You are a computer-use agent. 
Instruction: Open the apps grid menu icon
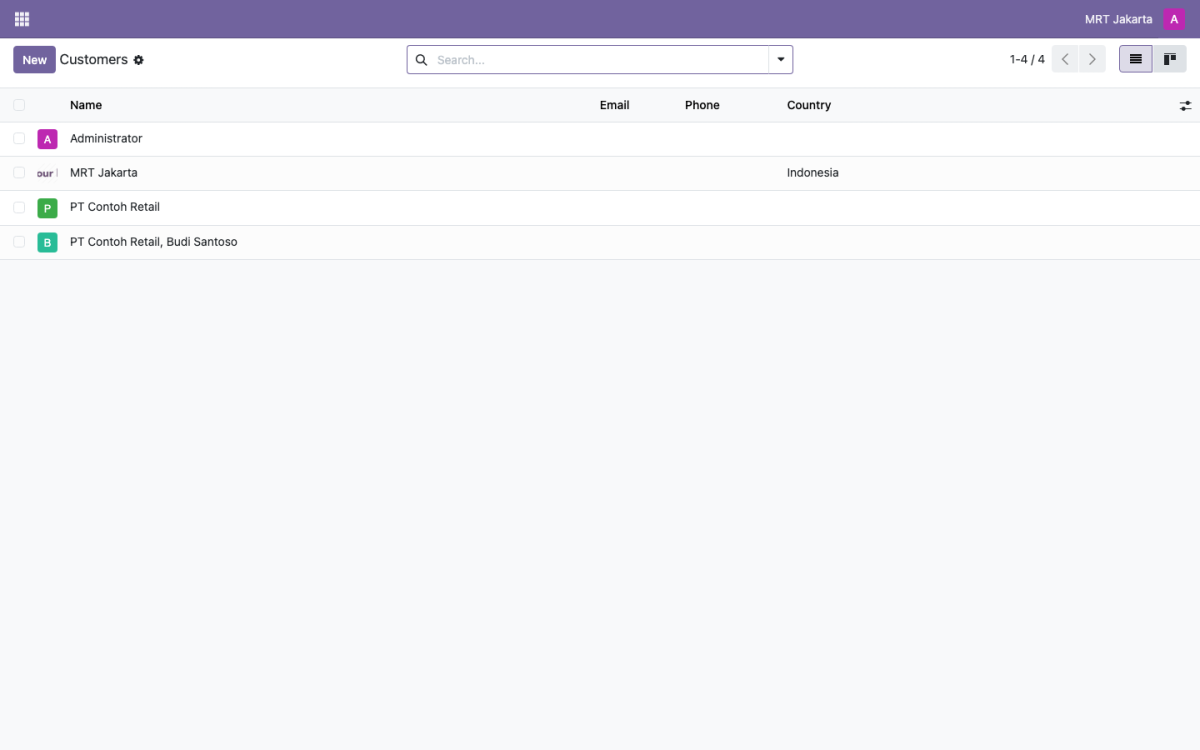22,19
